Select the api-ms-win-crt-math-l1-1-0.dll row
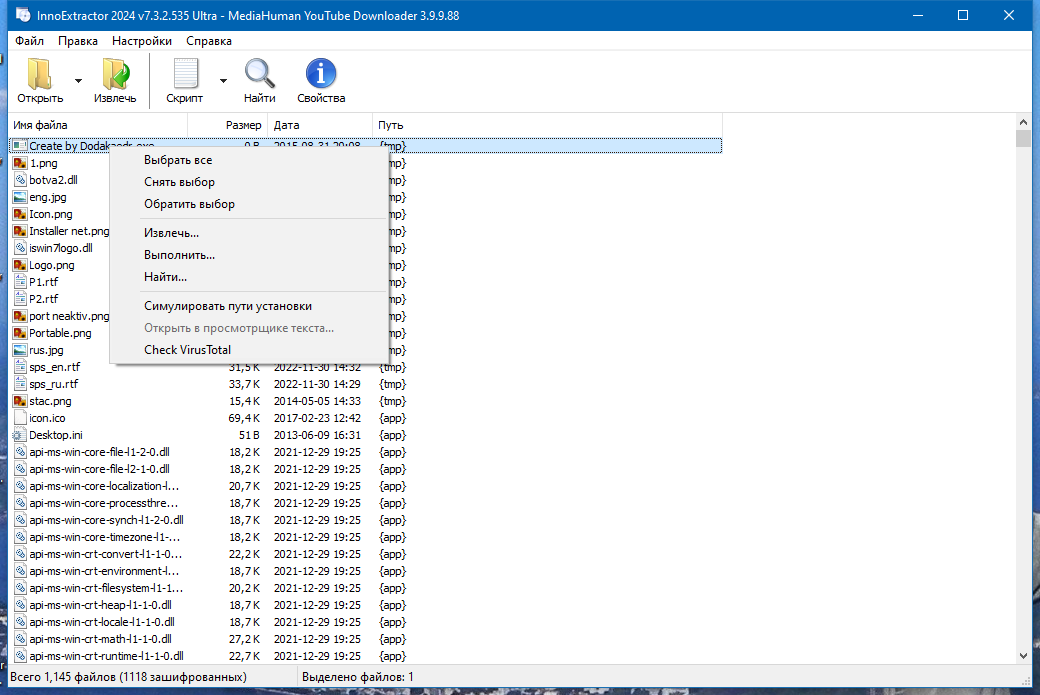This screenshot has width=1040, height=695. click(x=365, y=639)
